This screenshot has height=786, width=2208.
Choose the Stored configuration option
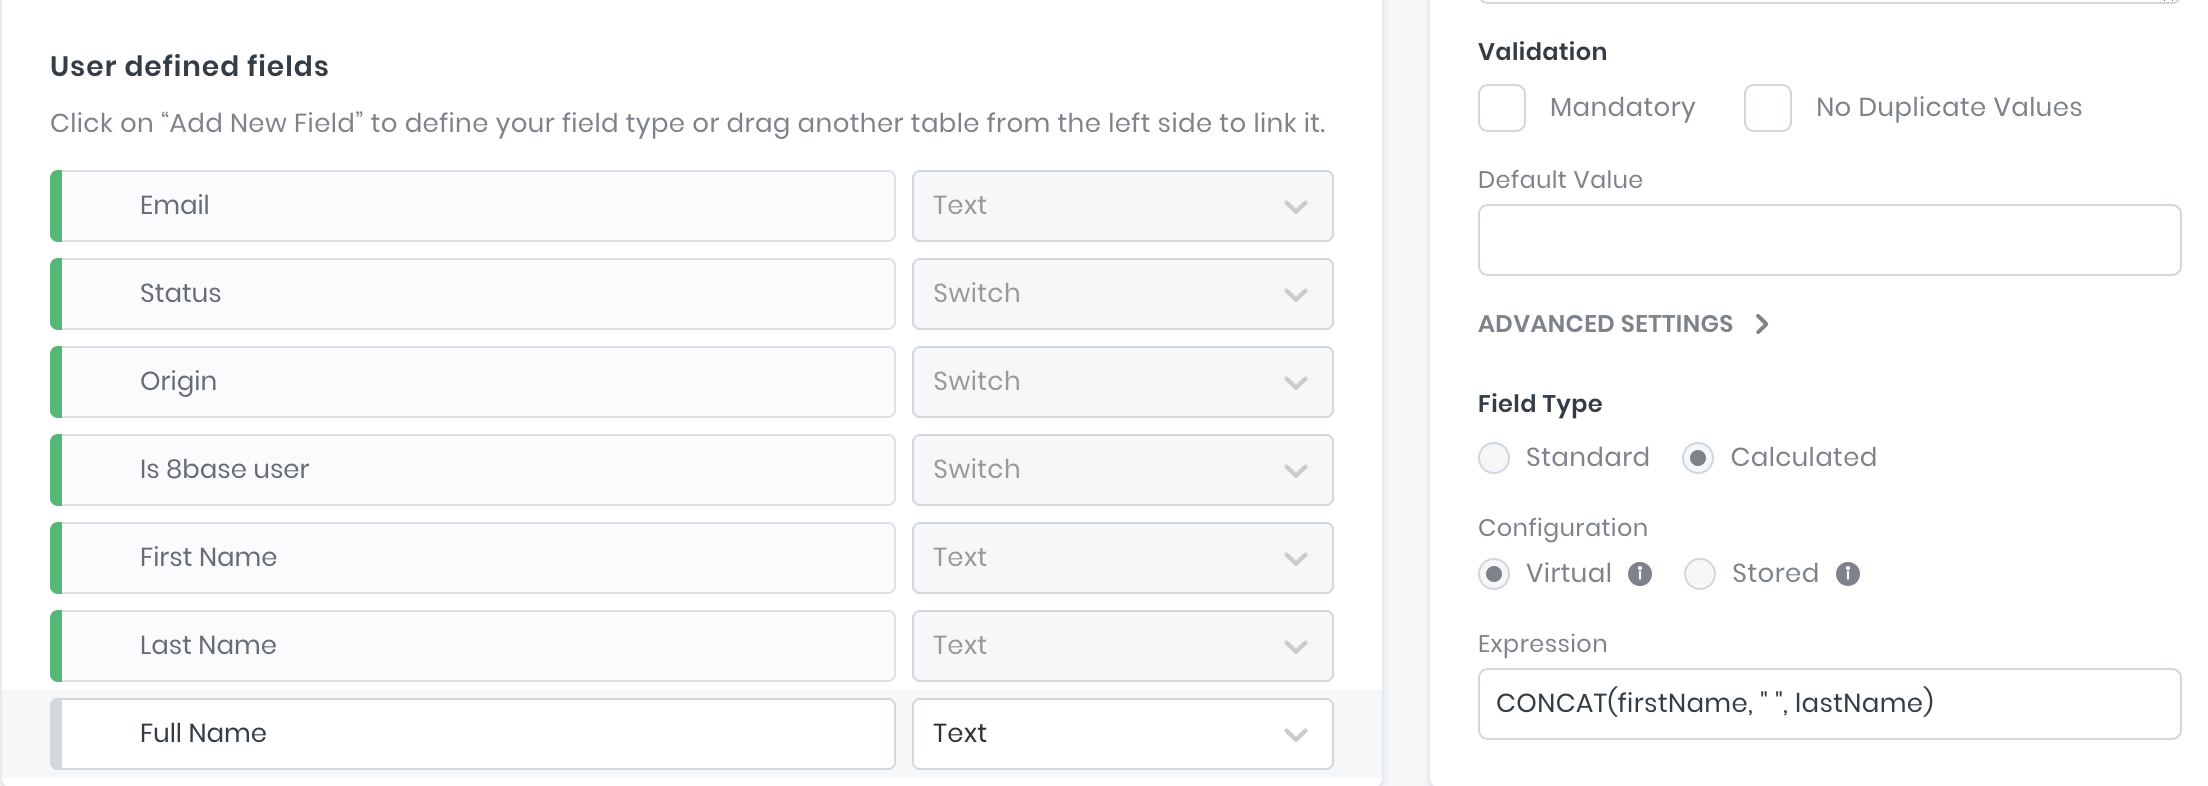point(1700,574)
